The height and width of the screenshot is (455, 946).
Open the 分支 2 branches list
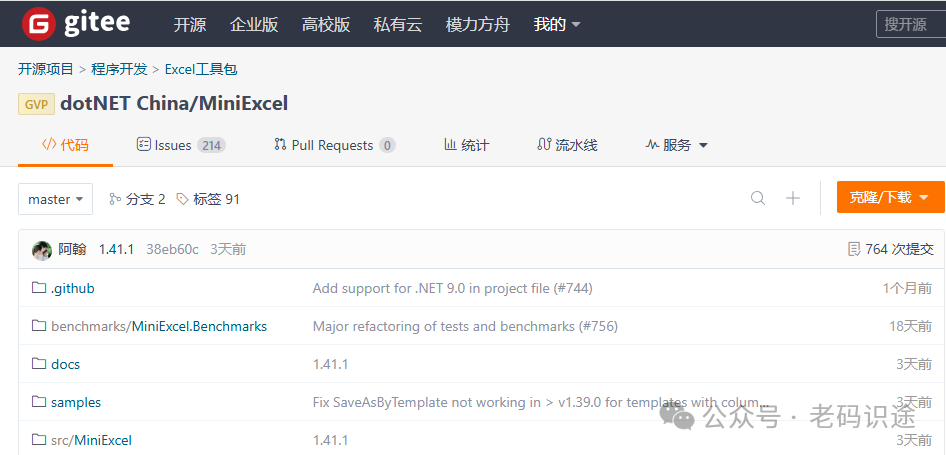[x=138, y=199]
